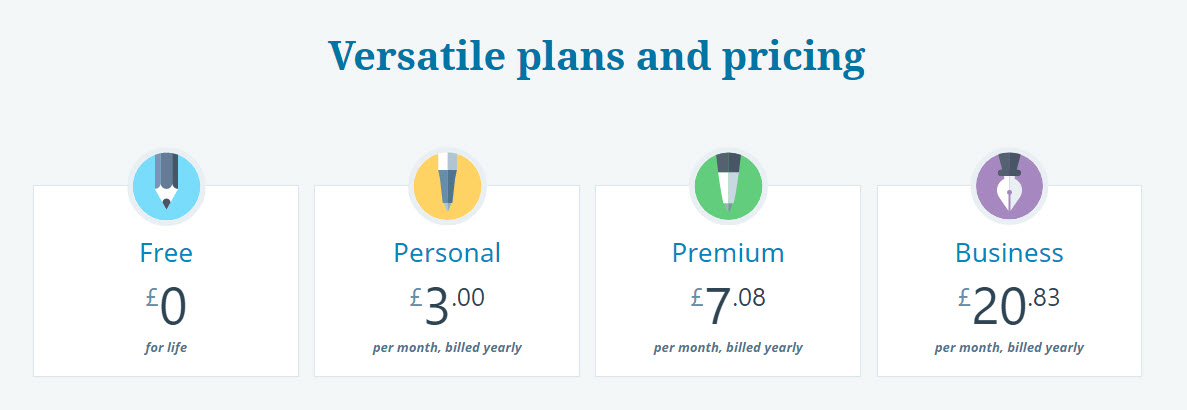1187x410 pixels.
Task: Select the Business plan title
Action: coord(1009,253)
